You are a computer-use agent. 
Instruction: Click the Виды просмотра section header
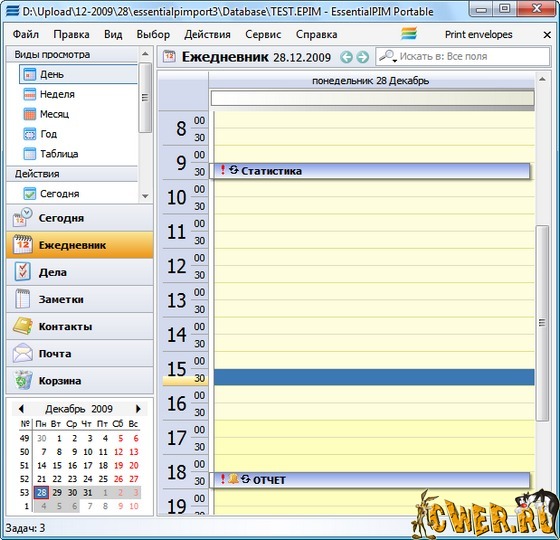coord(72,55)
